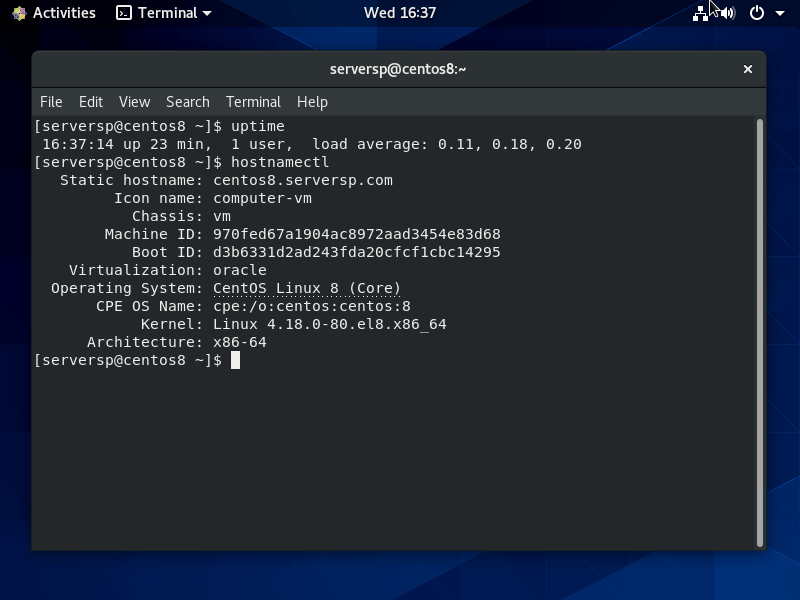Click the volume speaker icon
800x600 pixels.
point(729,13)
